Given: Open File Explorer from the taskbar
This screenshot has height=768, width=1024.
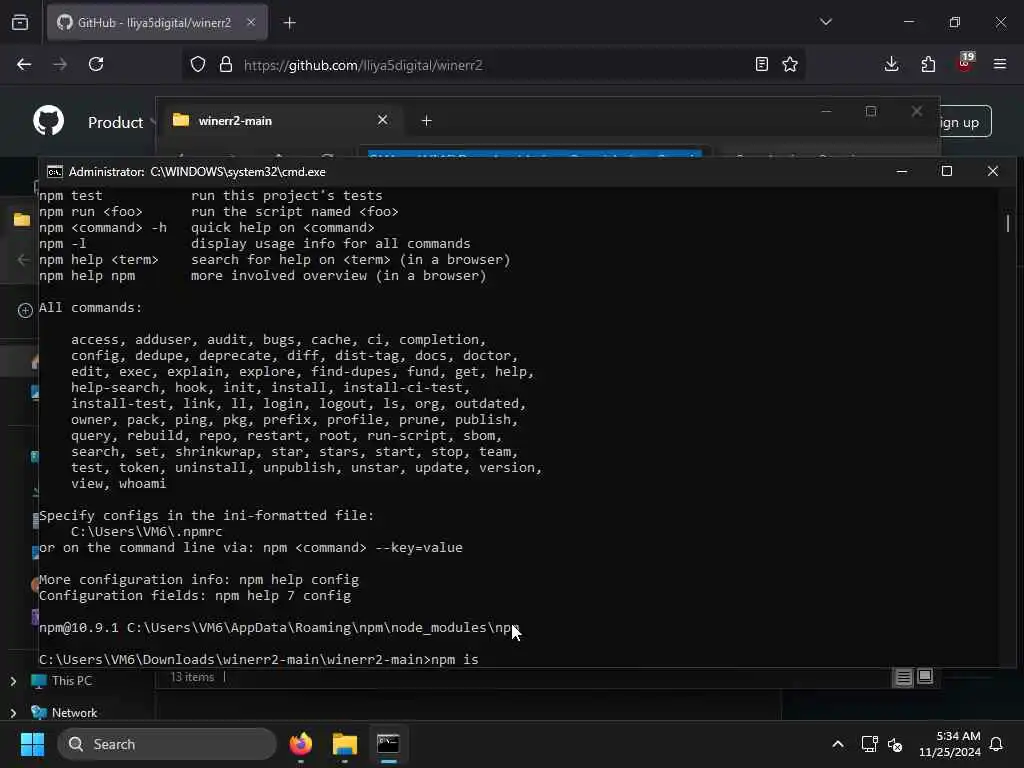Looking at the screenshot, I should click(x=345, y=744).
